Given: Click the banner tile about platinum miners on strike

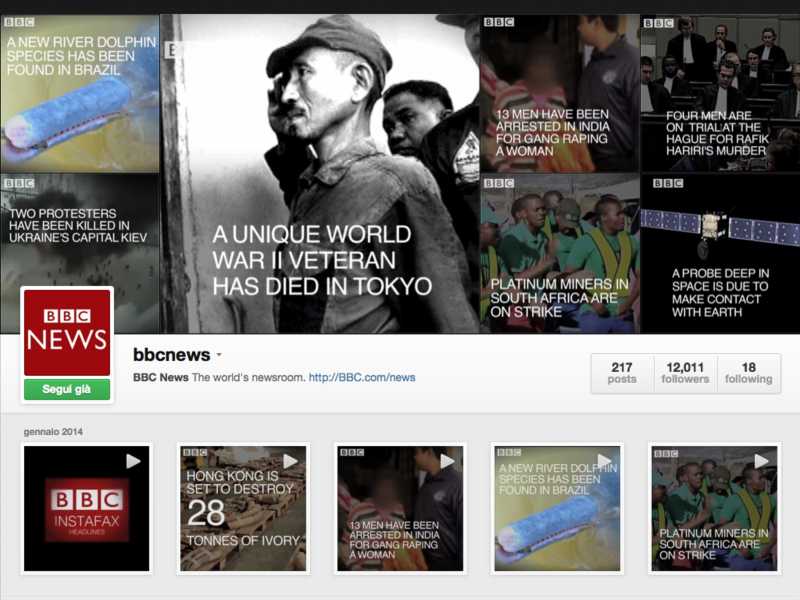Looking at the screenshot, I should (x=559, y=254).
